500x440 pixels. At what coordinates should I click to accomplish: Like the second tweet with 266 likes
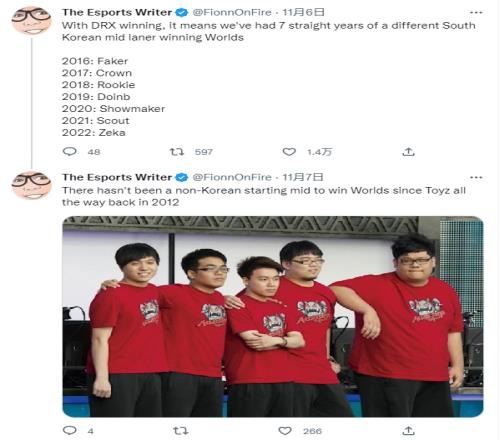[285, 431]
